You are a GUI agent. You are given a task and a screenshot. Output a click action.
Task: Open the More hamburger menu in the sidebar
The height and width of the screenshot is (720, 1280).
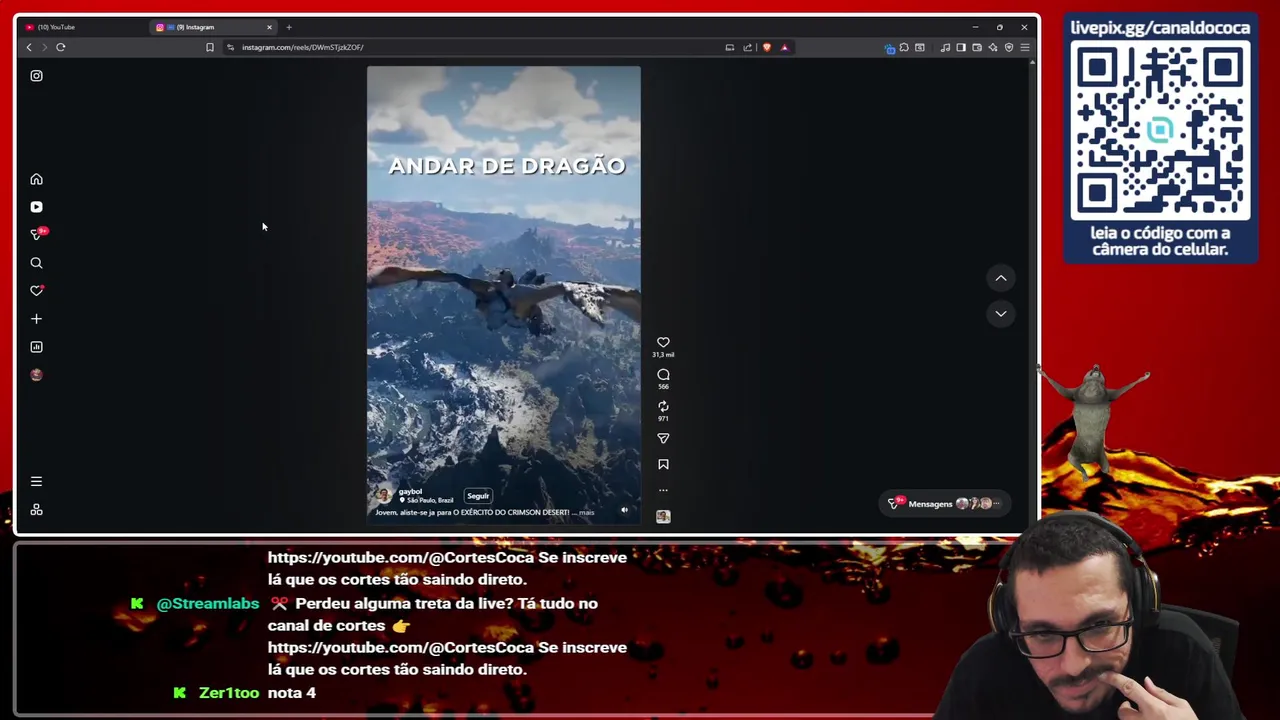[36, 481]
